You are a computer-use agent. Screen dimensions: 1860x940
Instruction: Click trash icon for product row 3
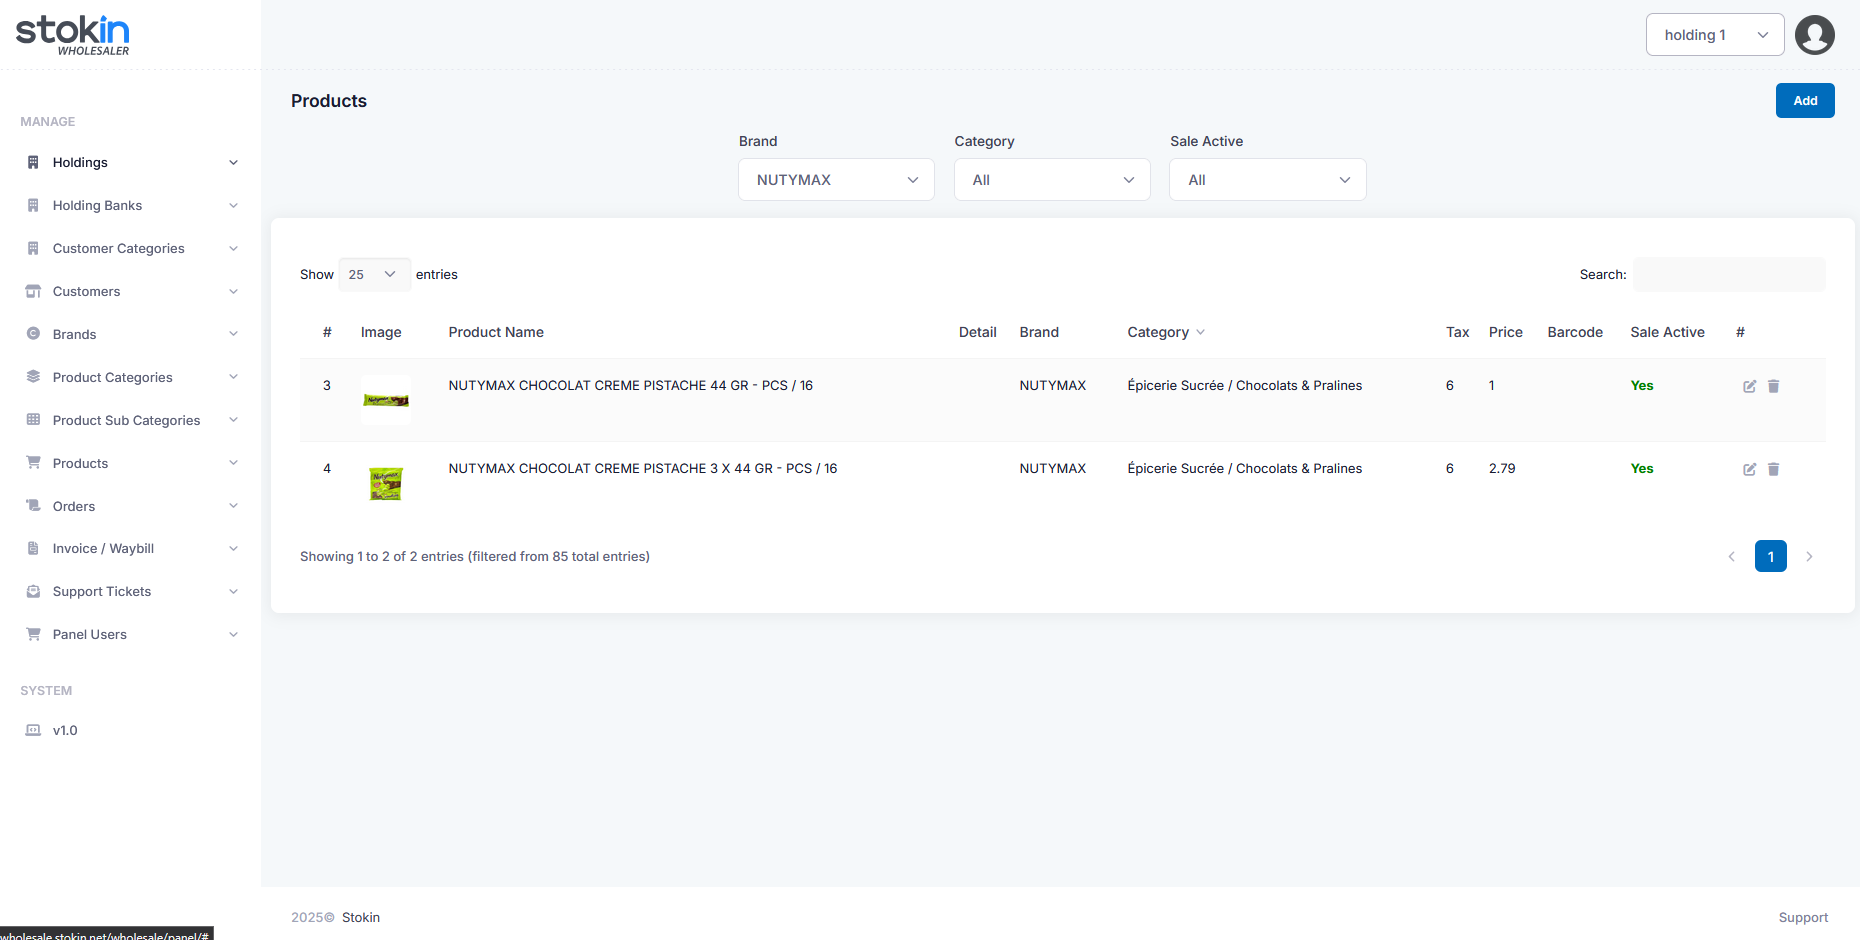[1773, 386]
